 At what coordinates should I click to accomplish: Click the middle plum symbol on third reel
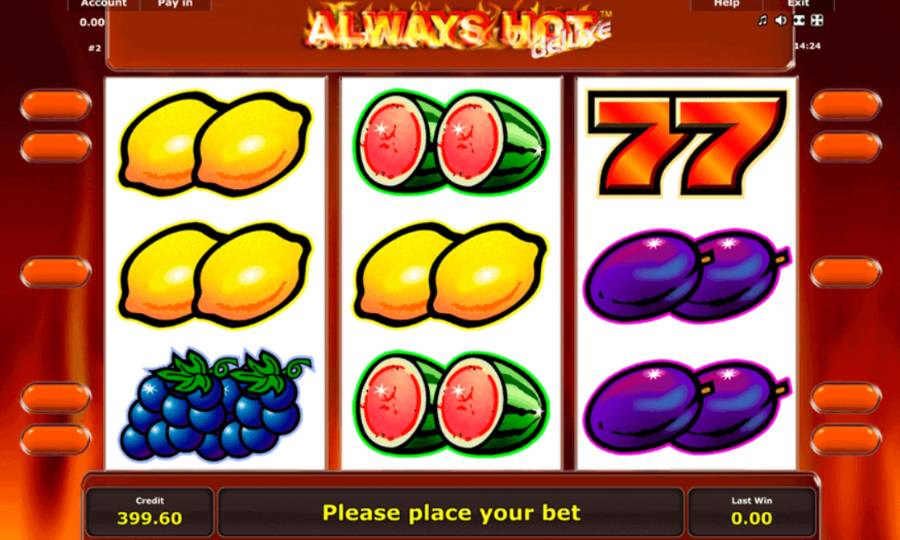pos(687,275)
